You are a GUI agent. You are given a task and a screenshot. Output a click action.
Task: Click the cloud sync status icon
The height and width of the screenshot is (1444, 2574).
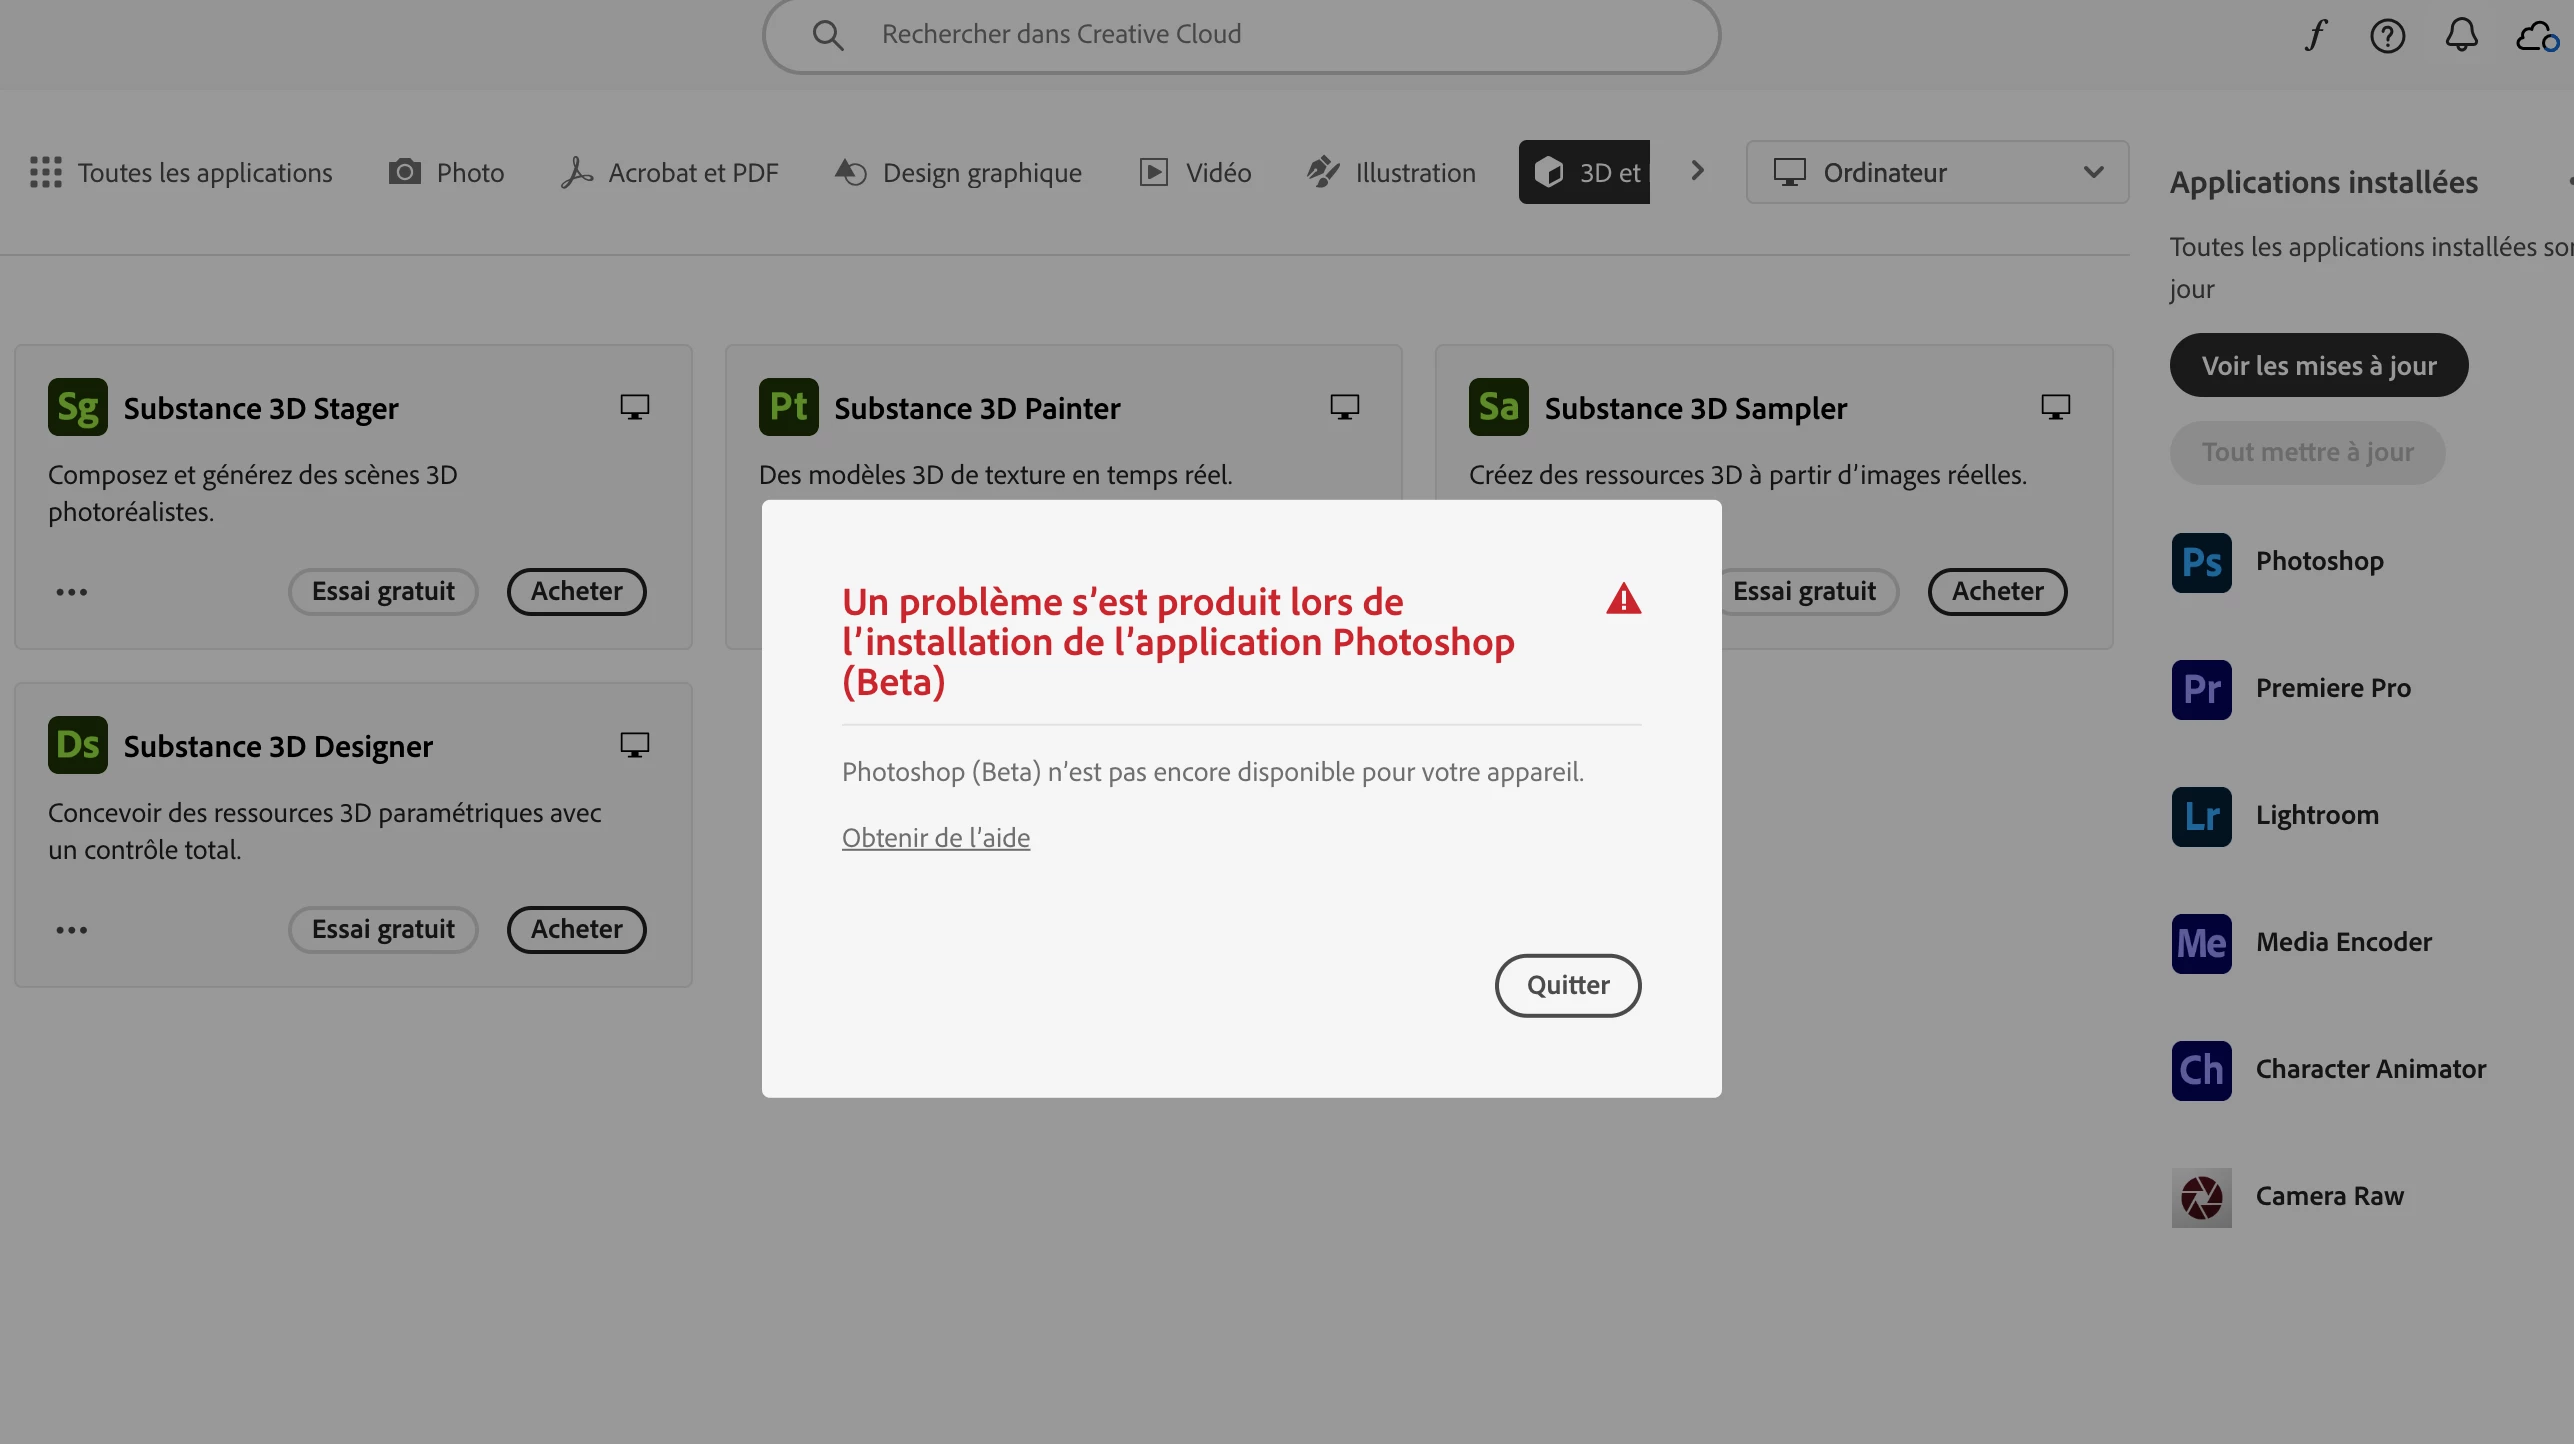(x=2536, y=36)
